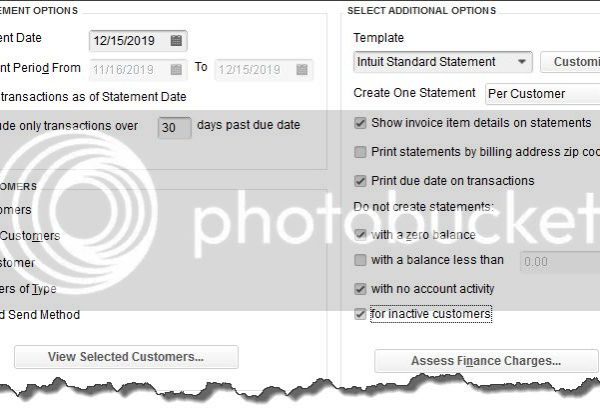Check the with a balance less than box
This screenshot has height=420, width=600.
[360, 260]
